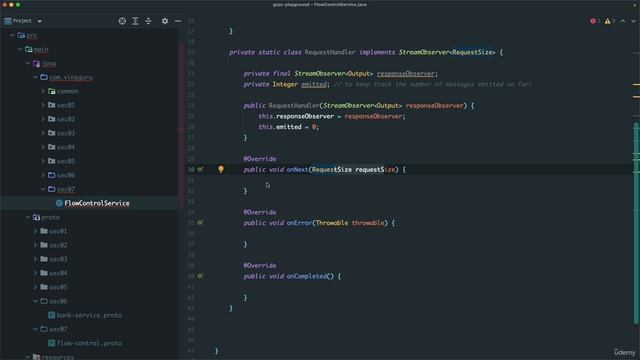The height and width of the screenshot is (360, 640).
Task: Click the Expand All icon in Project toolbar
Action: [135, 21]
